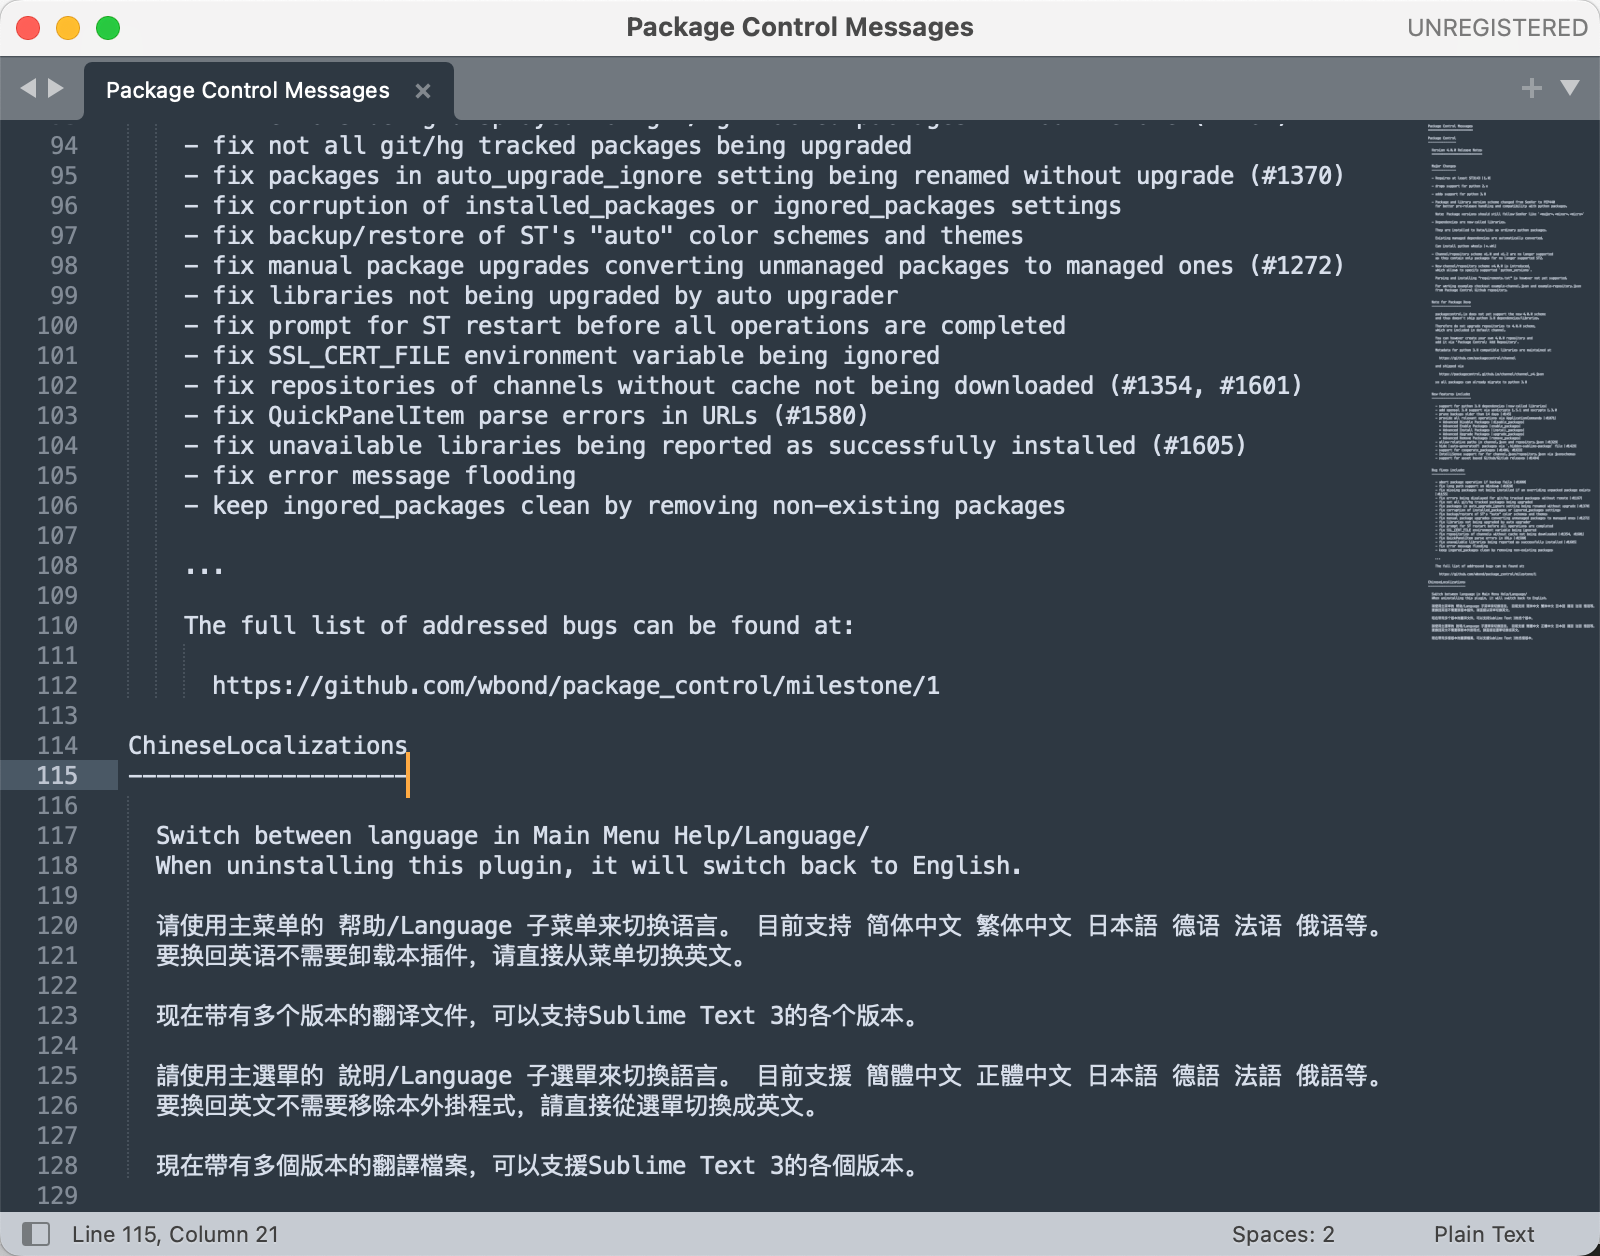Click line number 100 in the gutter
The height and width of the screenshot is (1256, 1600).
pyautogui.click(x=57, y=326)
